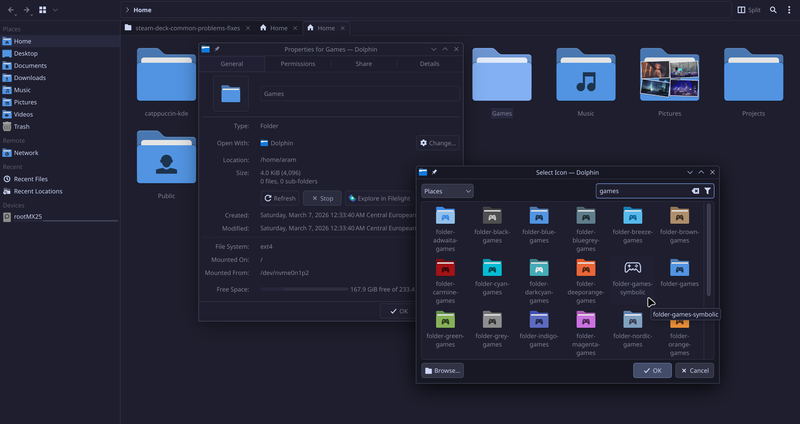Viewport: 800px width, 424px height.
Task: Click the icon list vertical scrollbar
Action: (x=709, y=250)
